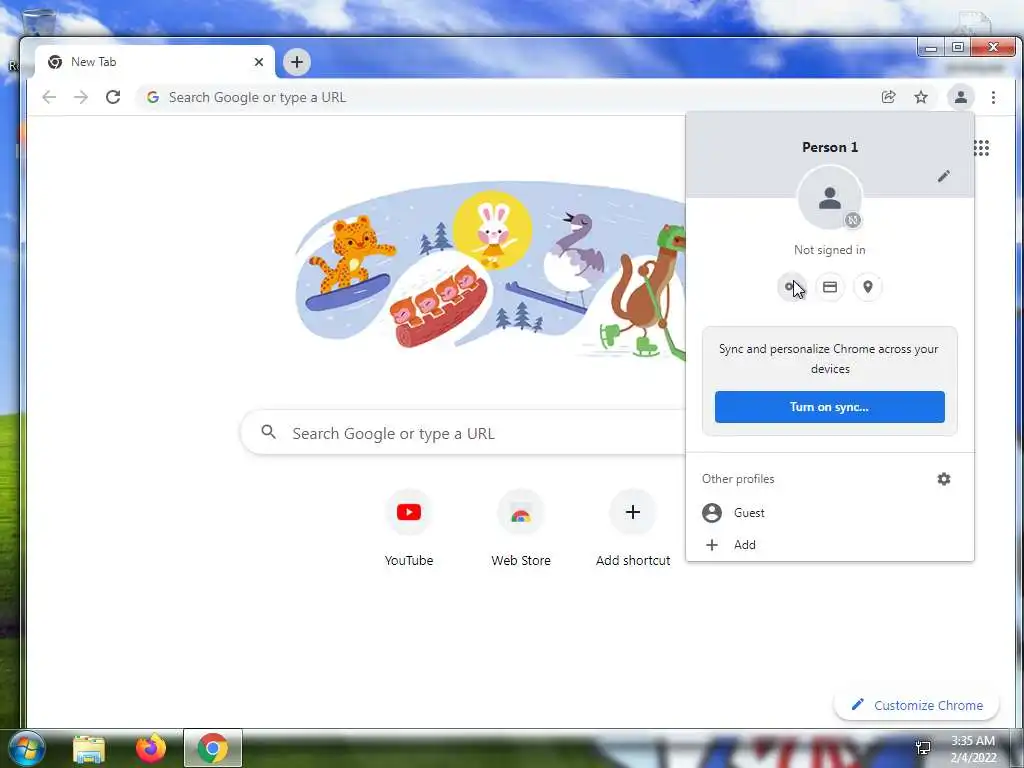1024x768 pixels.
Task: Share this page using the share icon
Action: point(888,97)
